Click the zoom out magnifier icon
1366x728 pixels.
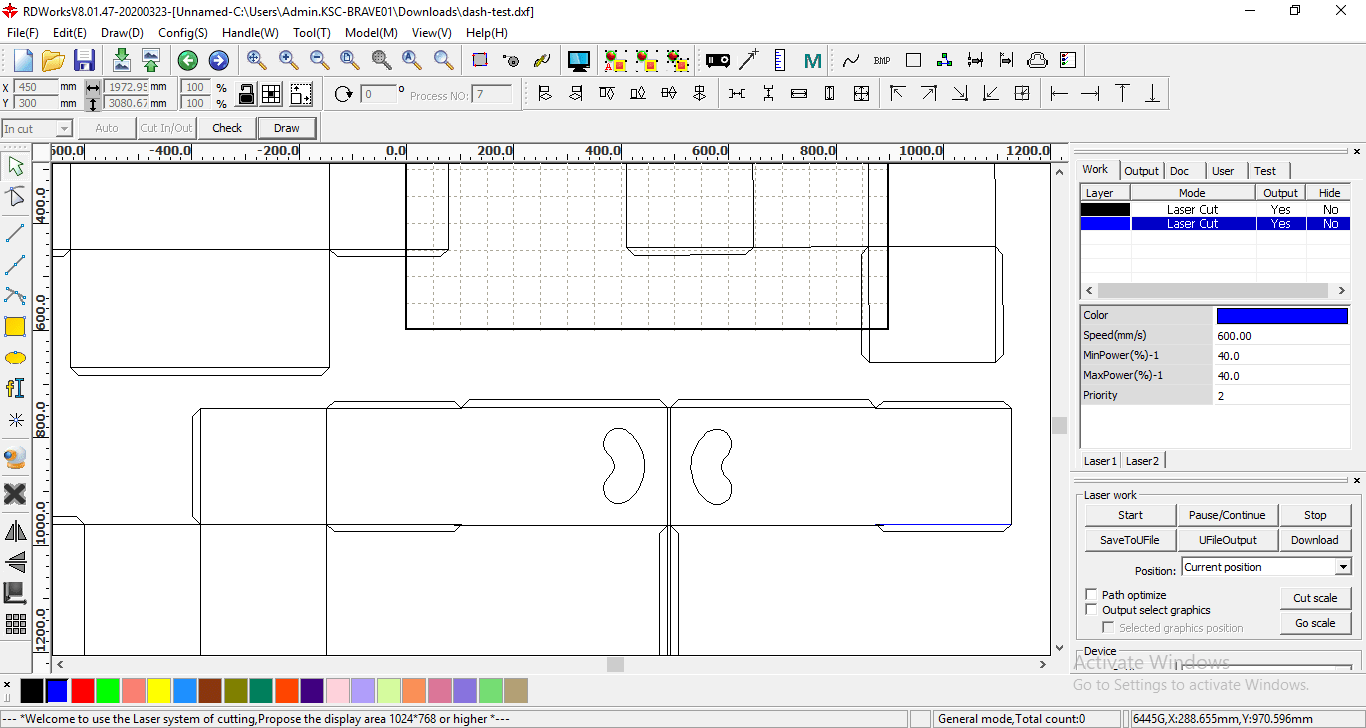coord(320,60)
